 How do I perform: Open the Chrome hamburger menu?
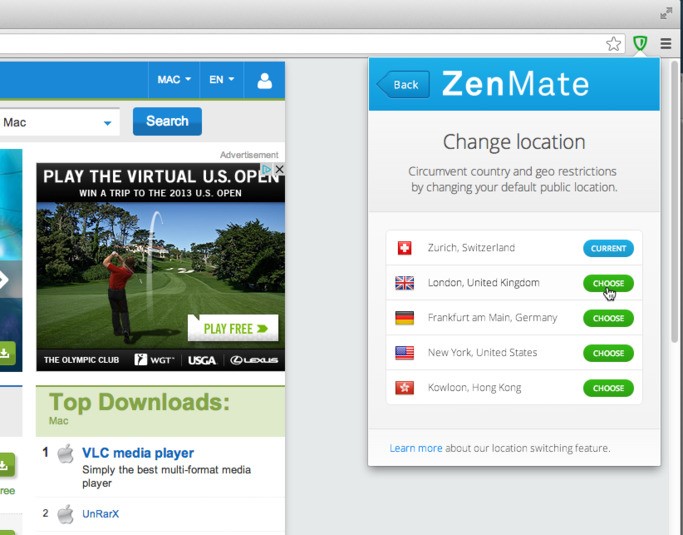(666, 43)
